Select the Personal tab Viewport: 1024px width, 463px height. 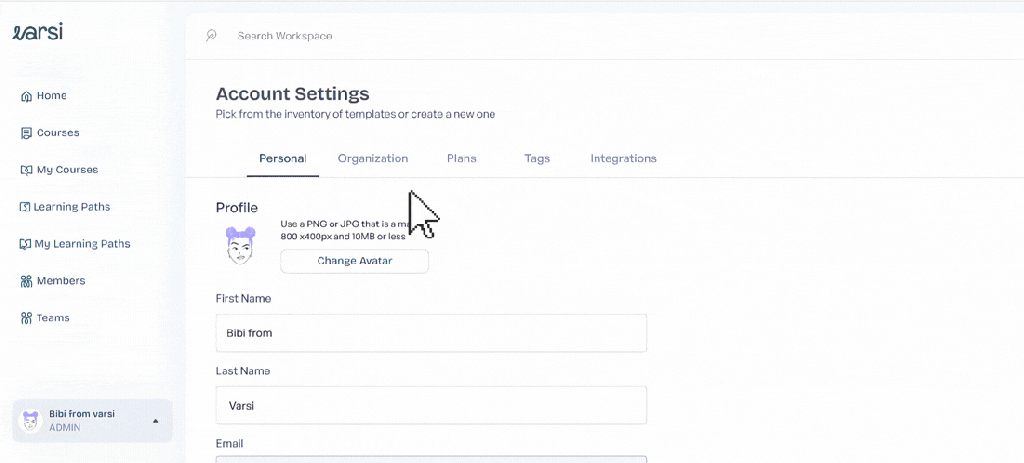point(283,159)
